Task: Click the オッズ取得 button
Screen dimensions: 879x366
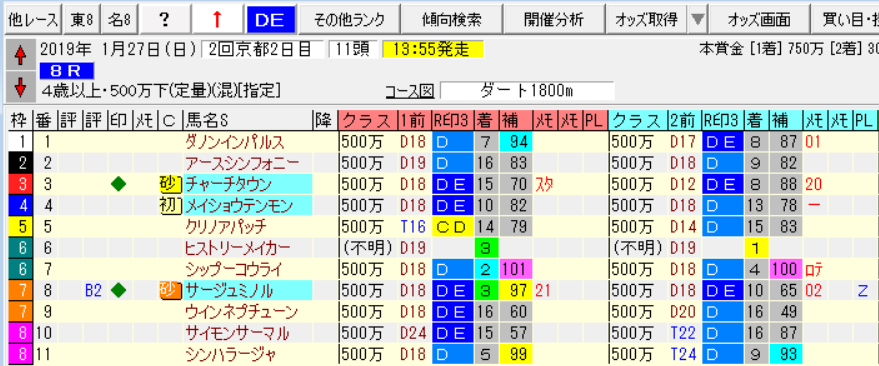Action: [646, 19]
